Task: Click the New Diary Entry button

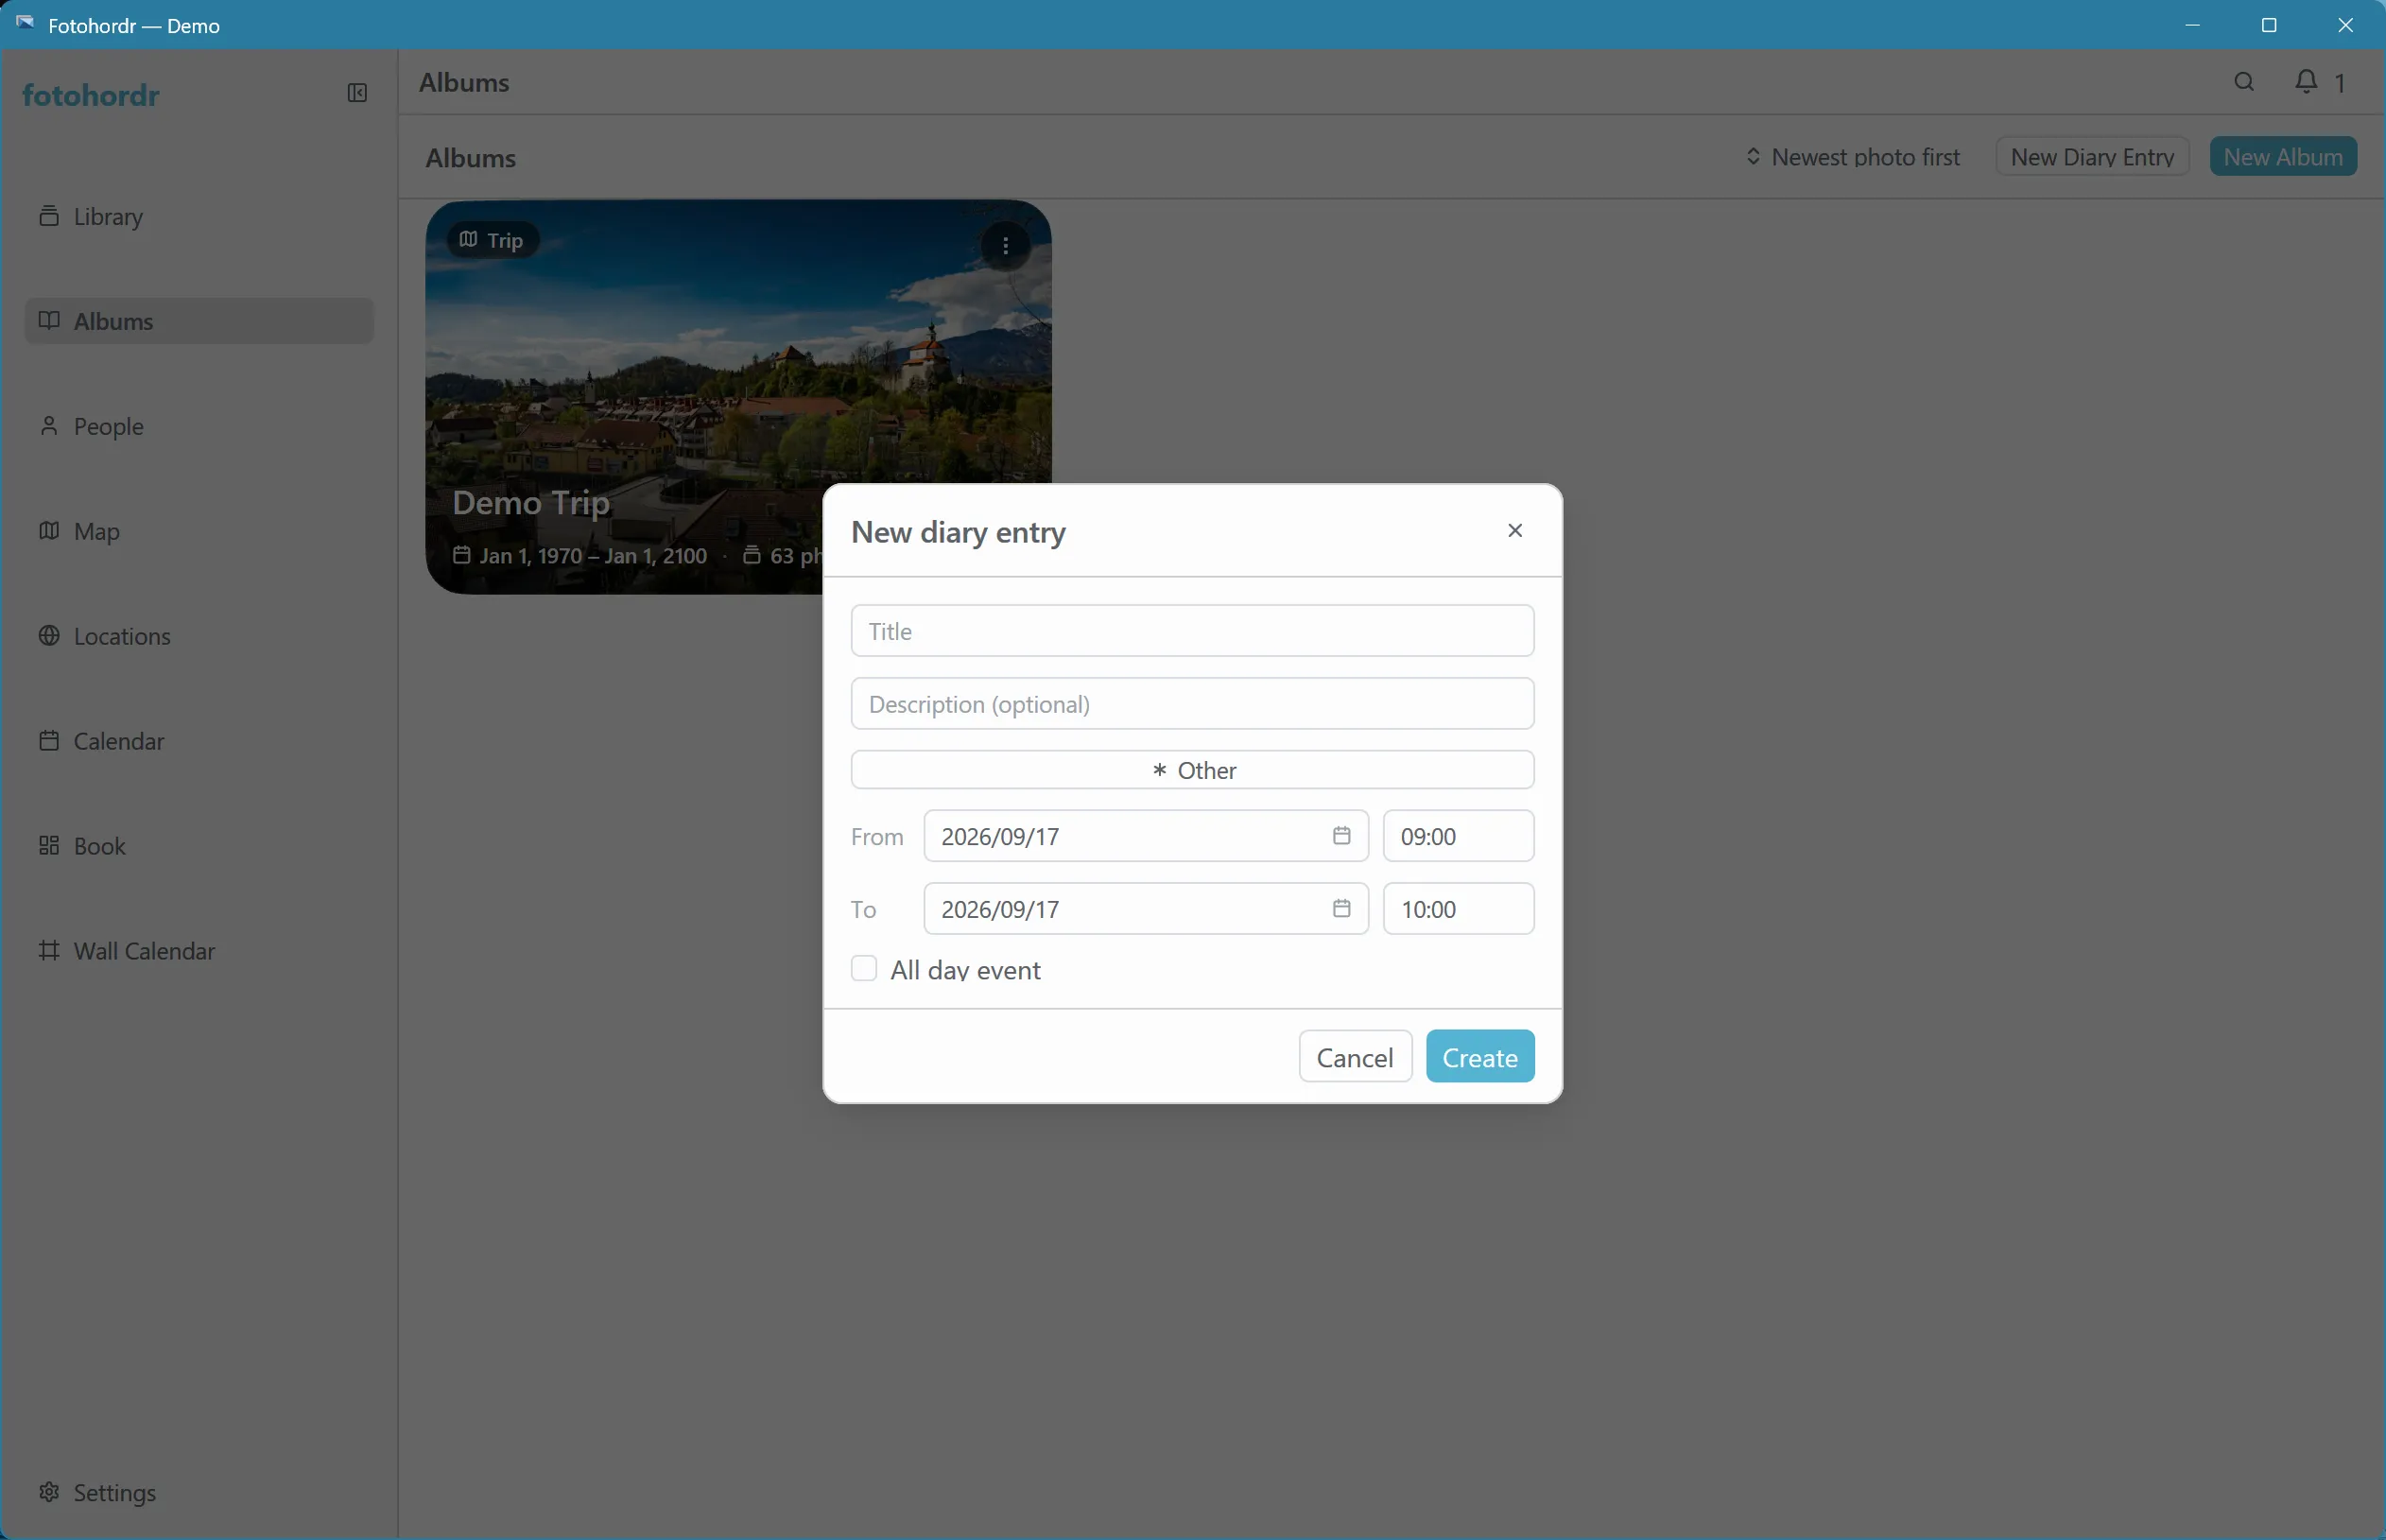Action: point(2092,157)
